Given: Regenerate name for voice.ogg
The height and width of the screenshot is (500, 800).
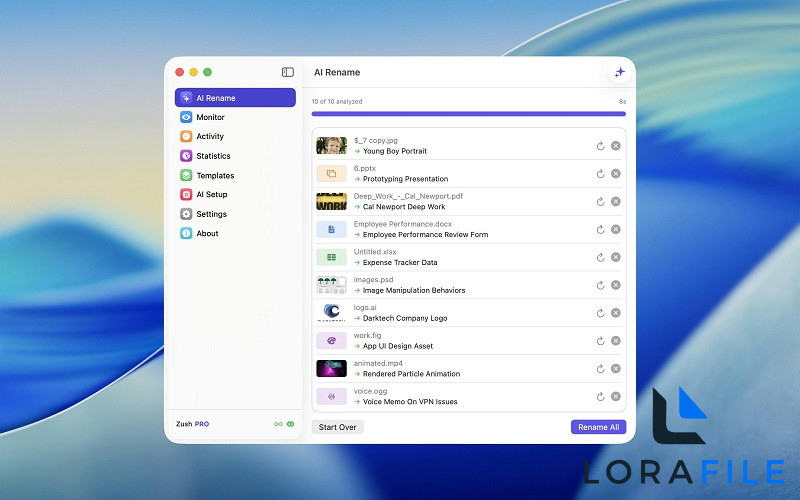Looking at the screenshot, I should coord(601,396).
